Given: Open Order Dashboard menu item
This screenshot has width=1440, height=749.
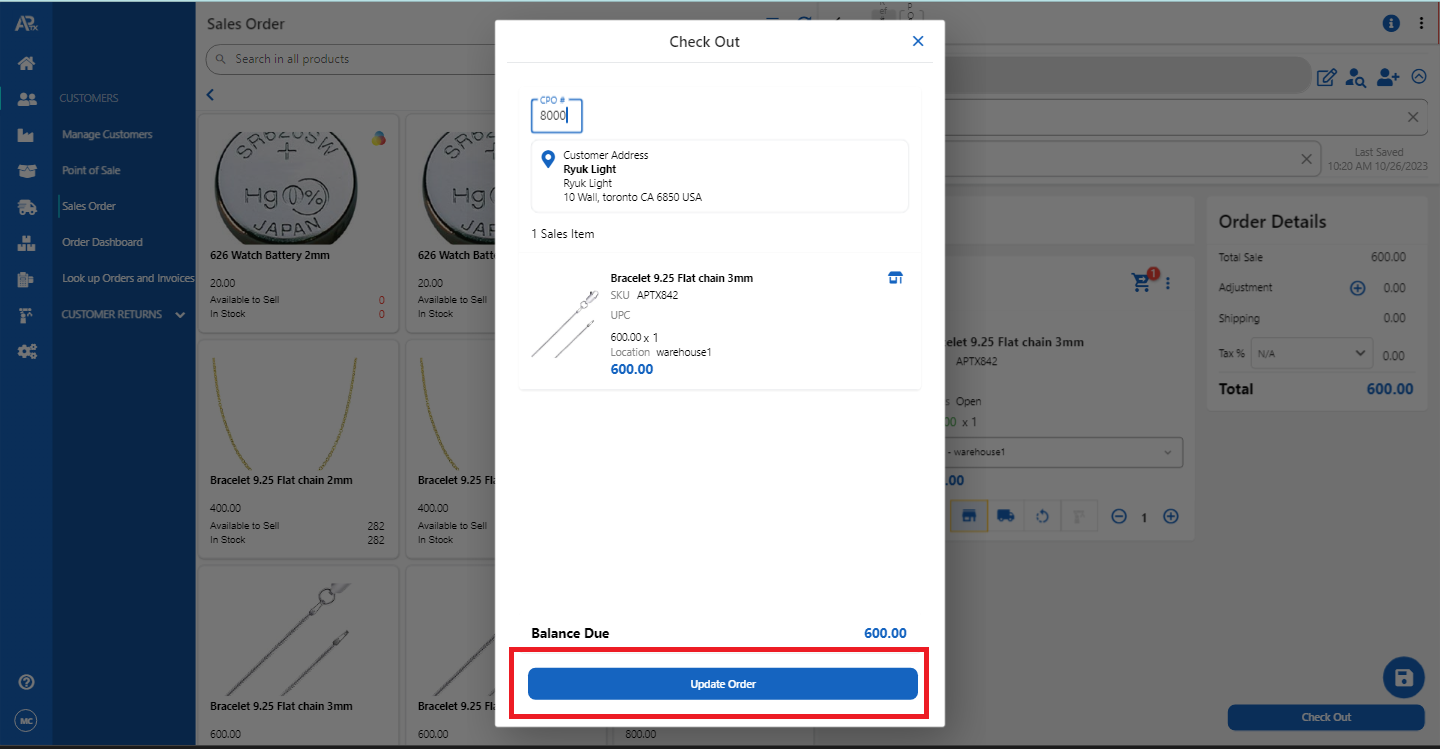Looking at the screenshot, I should pyautogui.click(x=102, y=242).
